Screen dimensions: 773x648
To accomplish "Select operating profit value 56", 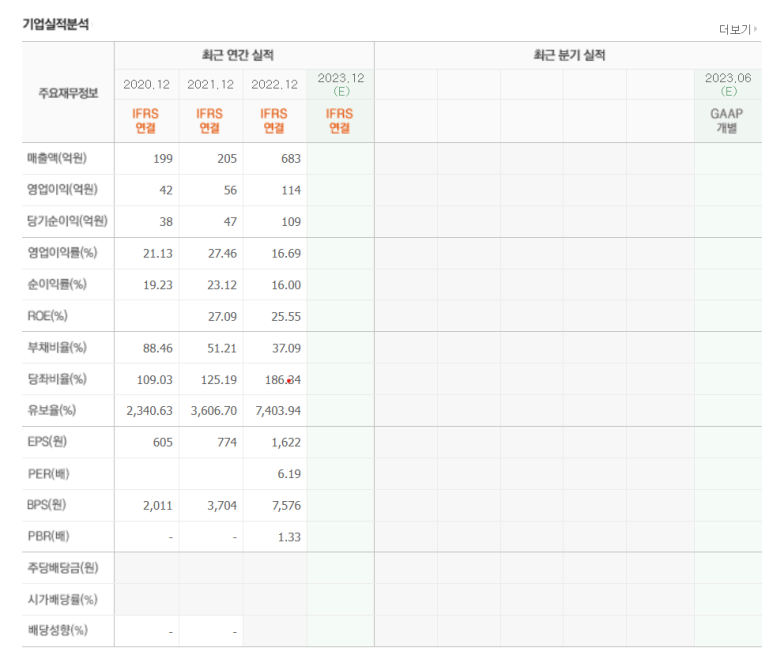I will point(230,190).
